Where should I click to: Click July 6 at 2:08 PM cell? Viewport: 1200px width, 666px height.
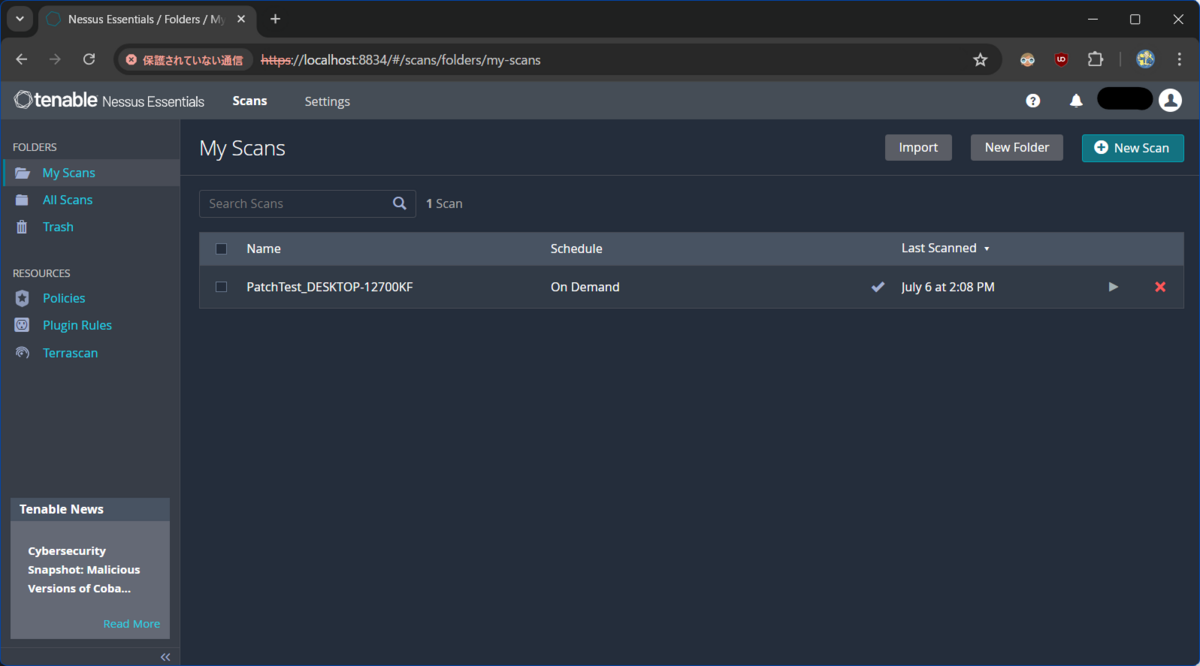pos(948,287)
